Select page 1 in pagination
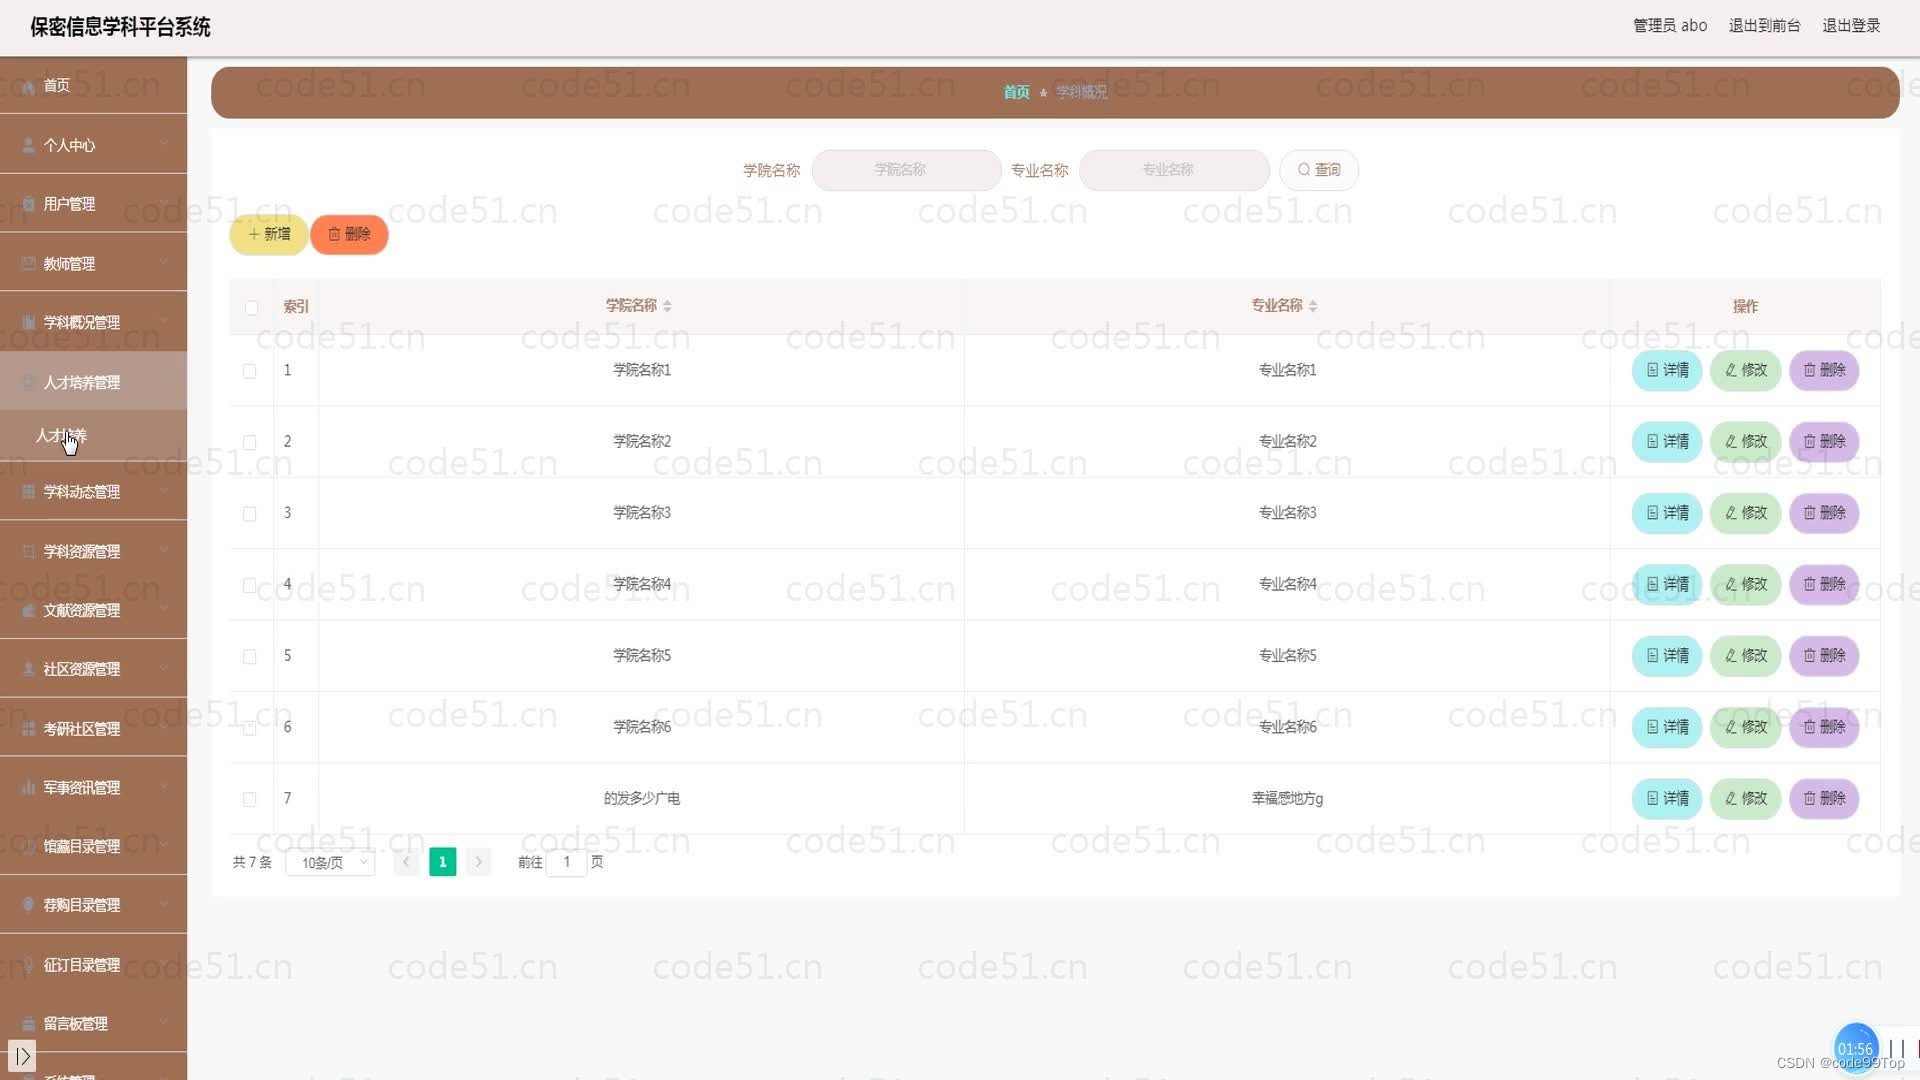 pyautogui.click(x=442, y=862)
